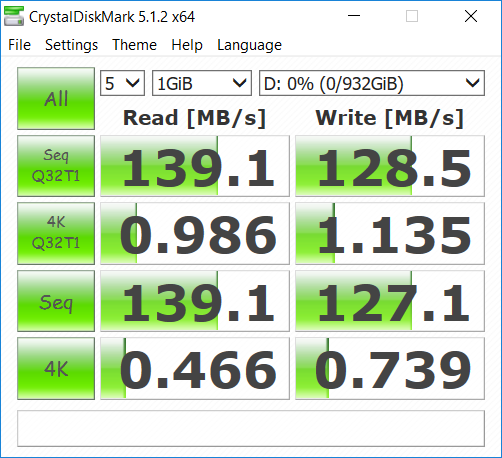This screenshot has height=458, width=502.
Task: Expand the test count dropdown showing 5
Action: pos(122,83)
